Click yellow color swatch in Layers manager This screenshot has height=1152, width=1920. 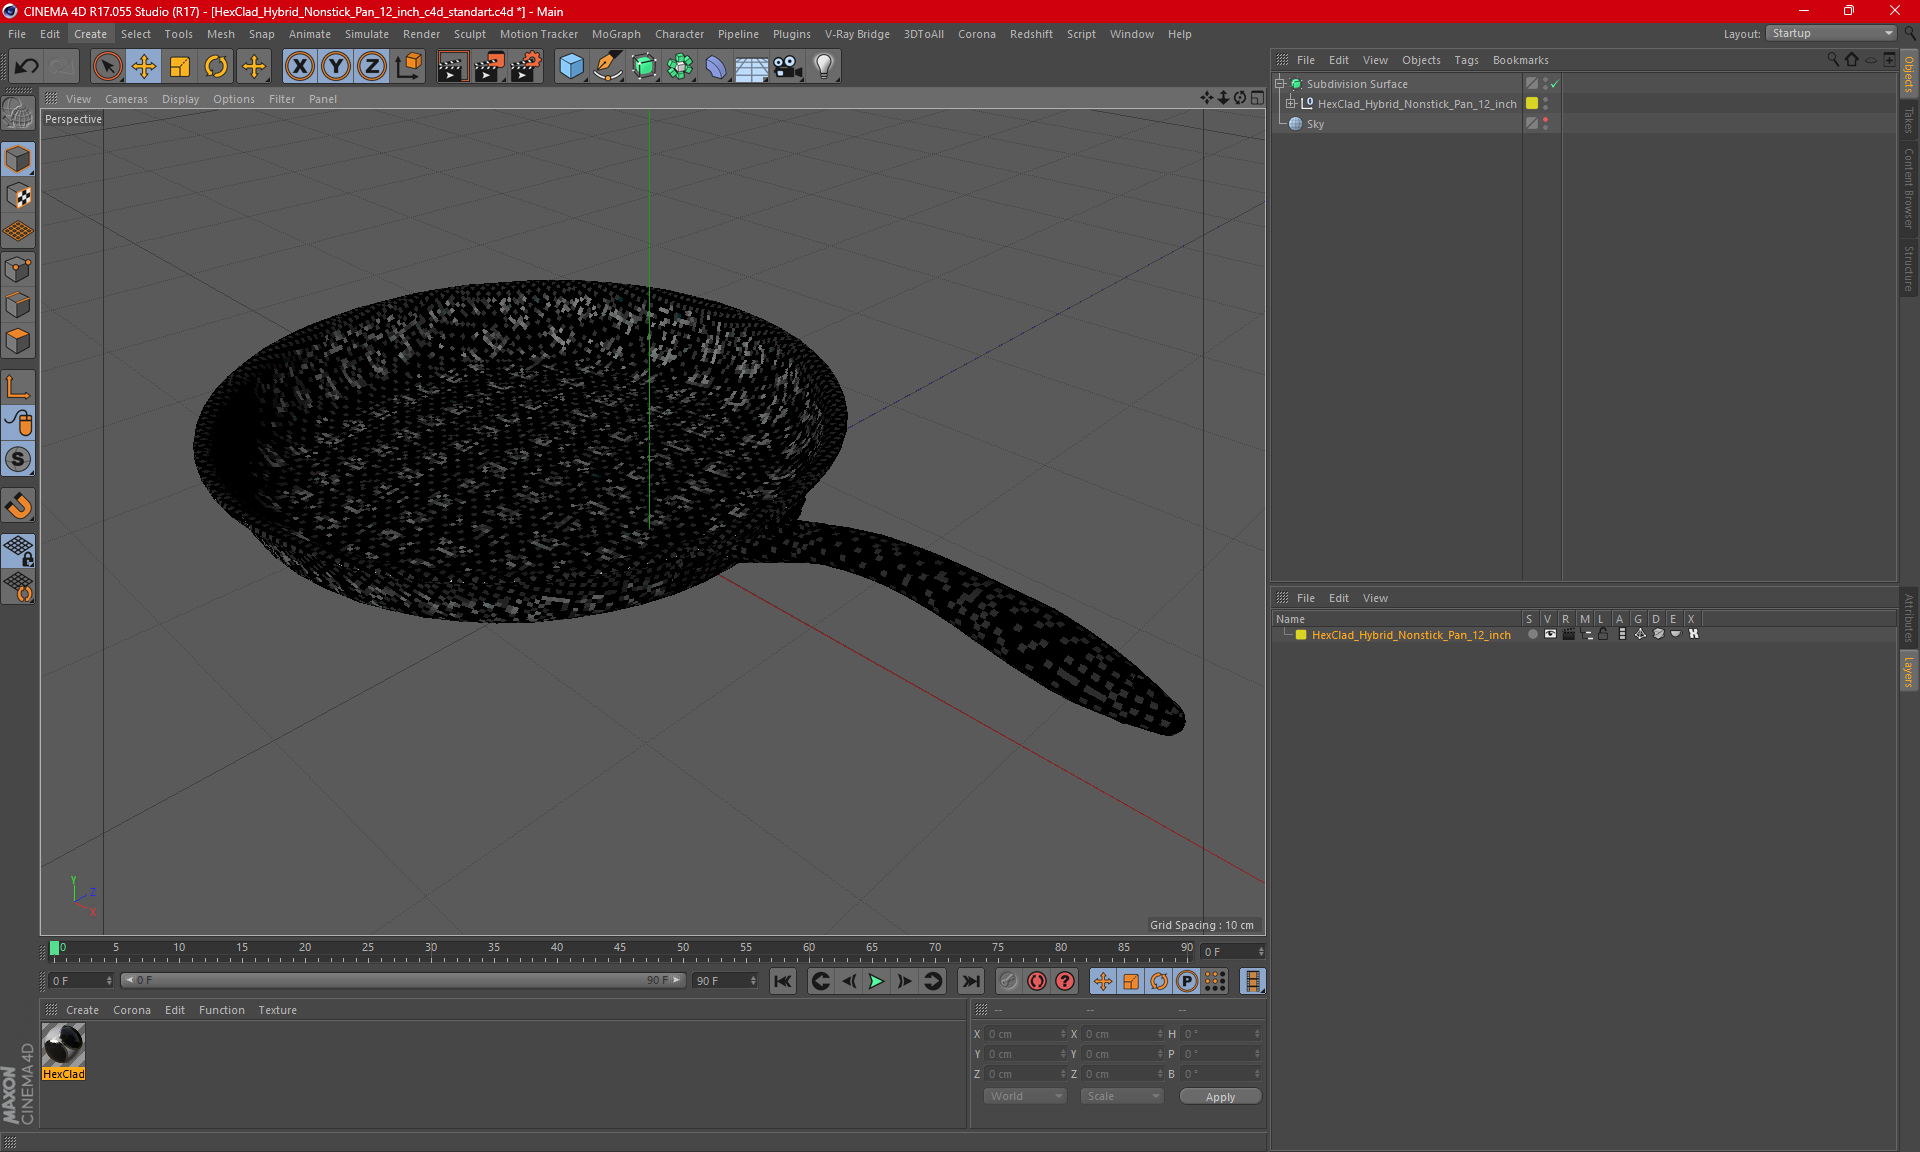click(1301, 635)
